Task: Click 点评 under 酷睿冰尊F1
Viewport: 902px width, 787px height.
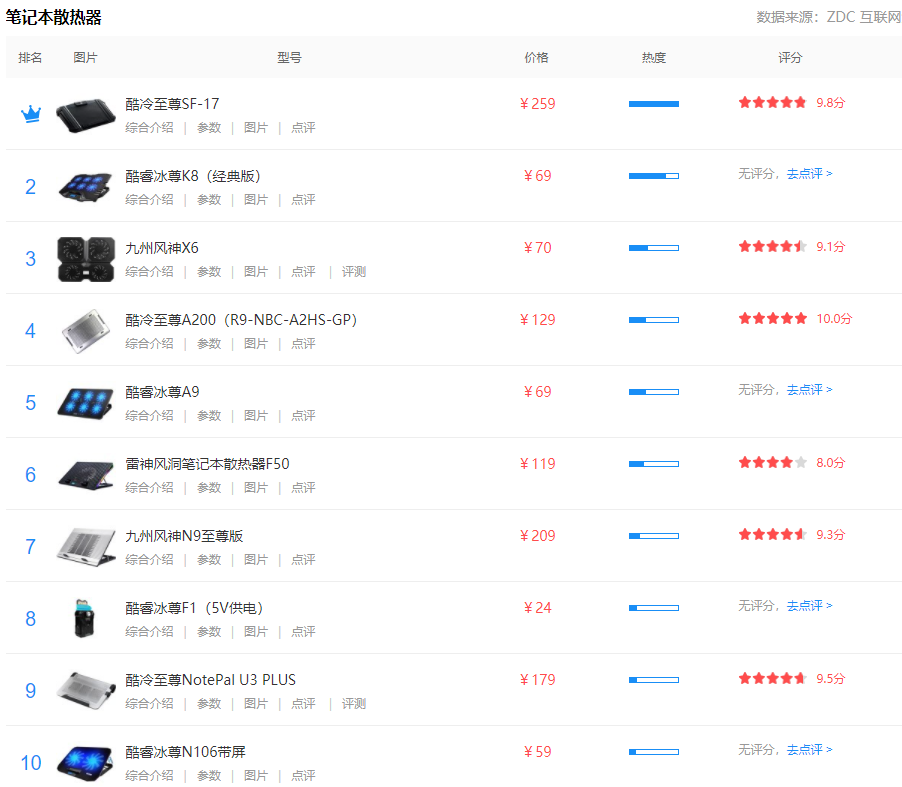Action: [x=303, y=632]
